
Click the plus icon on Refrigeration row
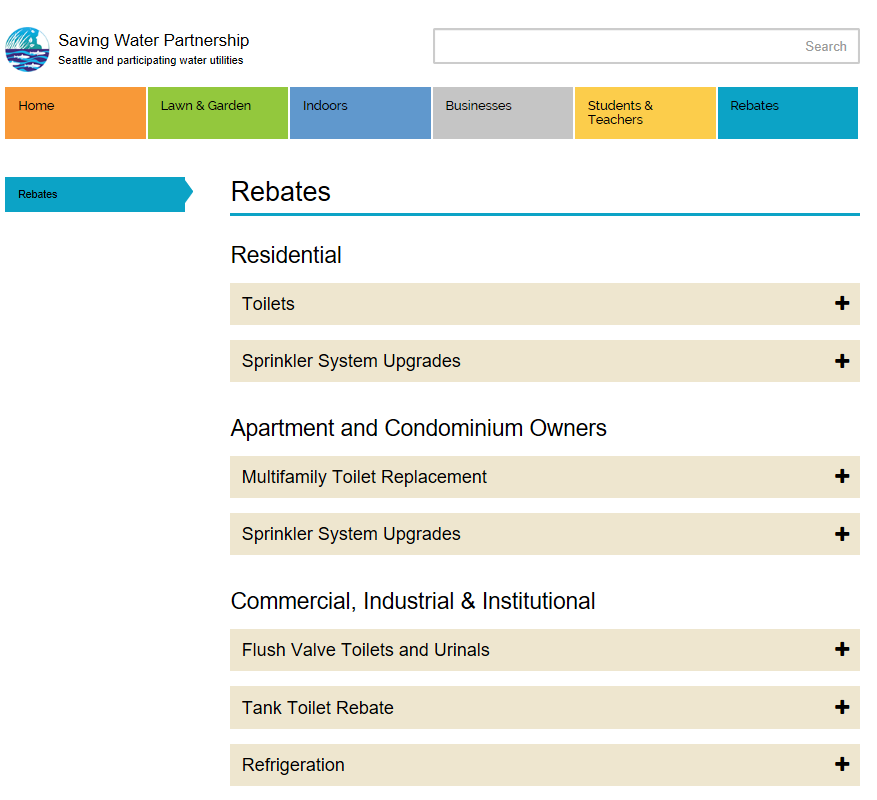[842, 765]
